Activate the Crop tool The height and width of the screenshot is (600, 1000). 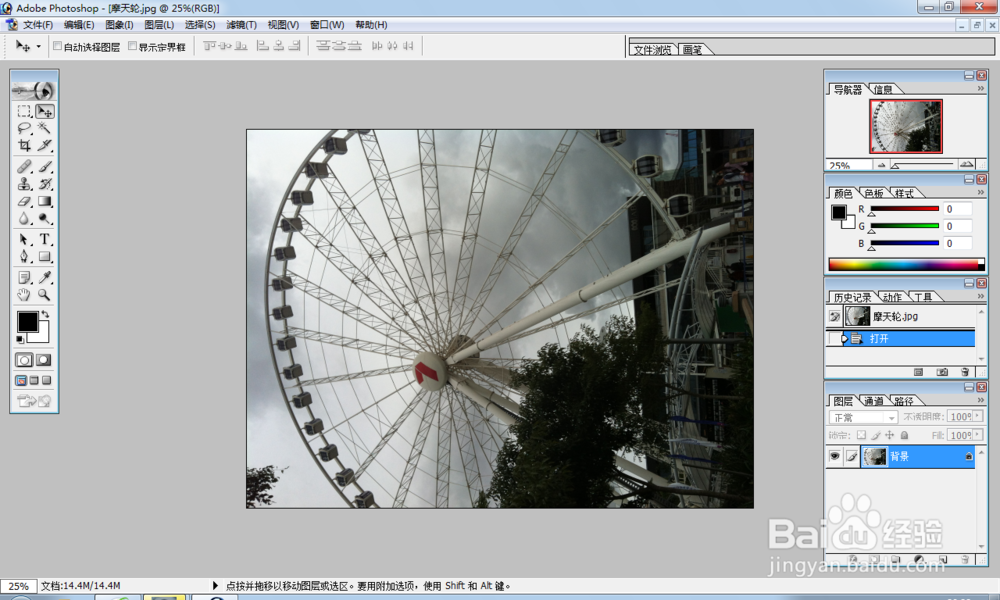pyautogui.click(x=25, y=146)
